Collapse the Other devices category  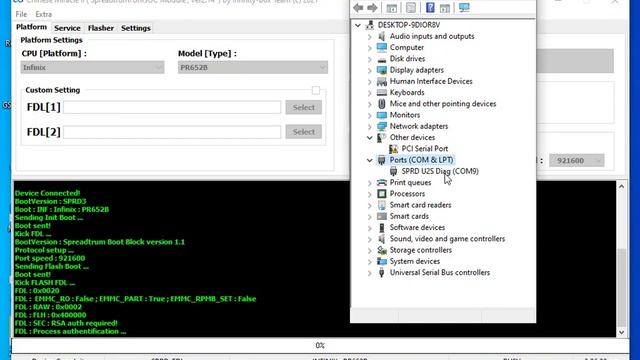(x=370, y=138)
